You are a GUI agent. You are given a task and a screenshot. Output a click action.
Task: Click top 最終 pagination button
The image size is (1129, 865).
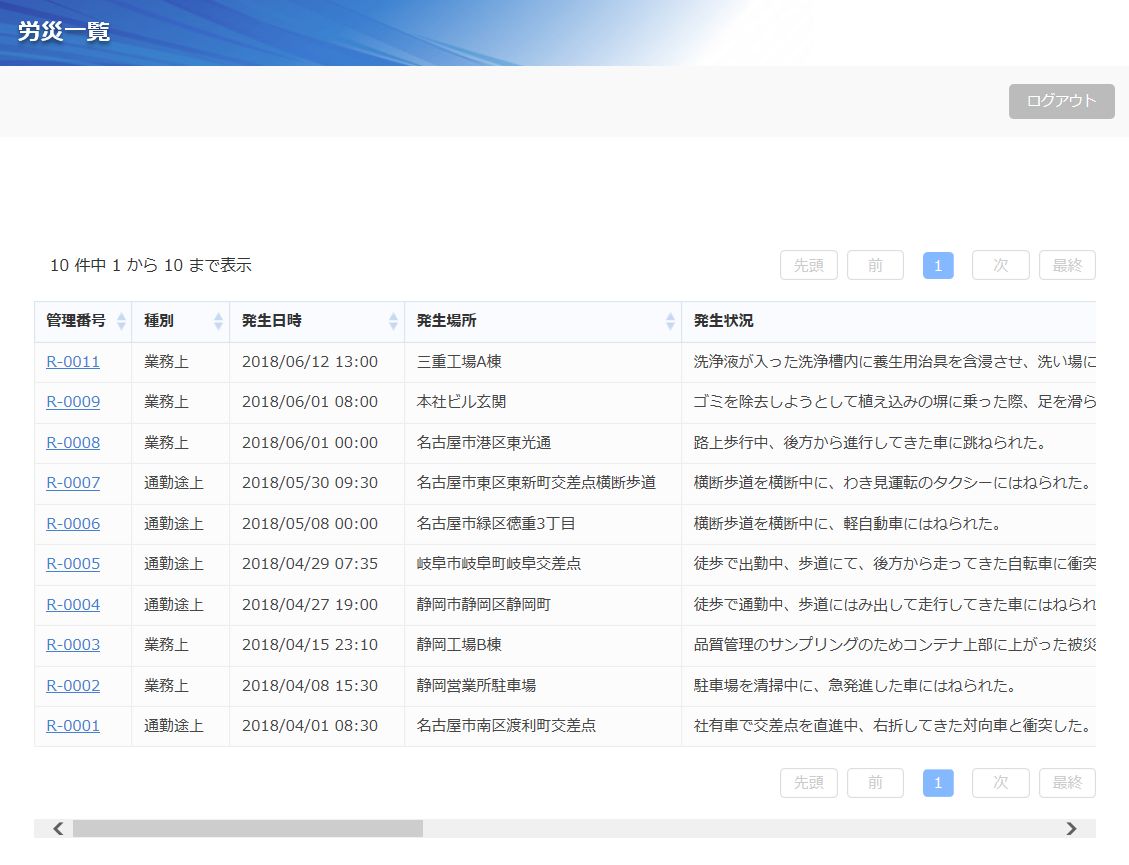point(1067,265)
